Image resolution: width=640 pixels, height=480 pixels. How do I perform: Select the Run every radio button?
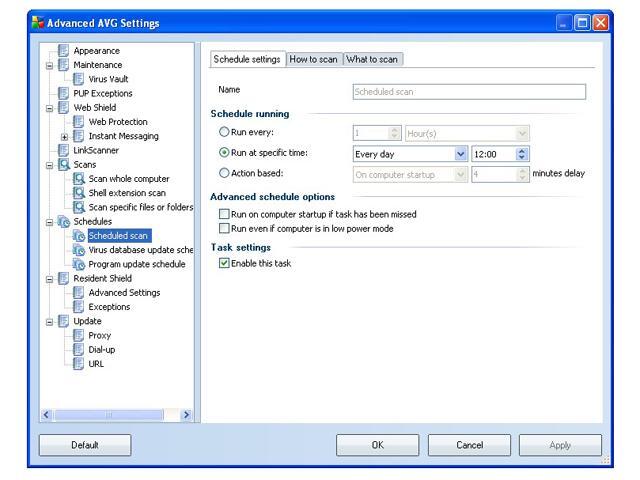point(224,132)
